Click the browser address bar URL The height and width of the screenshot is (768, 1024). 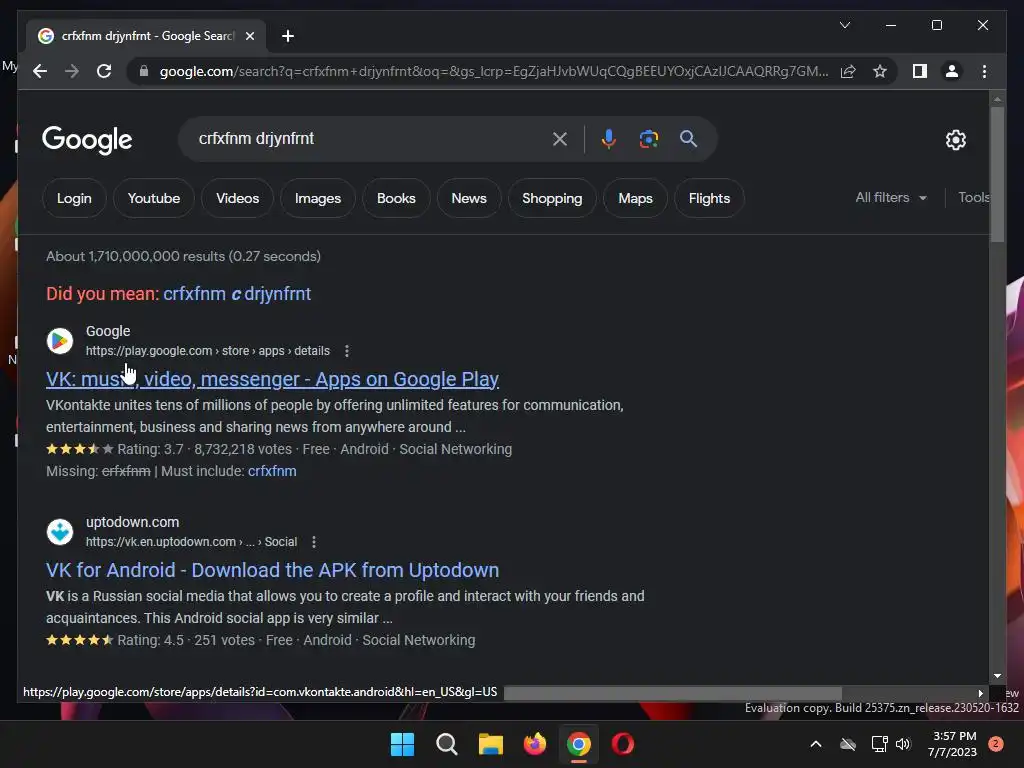point(494,71)
